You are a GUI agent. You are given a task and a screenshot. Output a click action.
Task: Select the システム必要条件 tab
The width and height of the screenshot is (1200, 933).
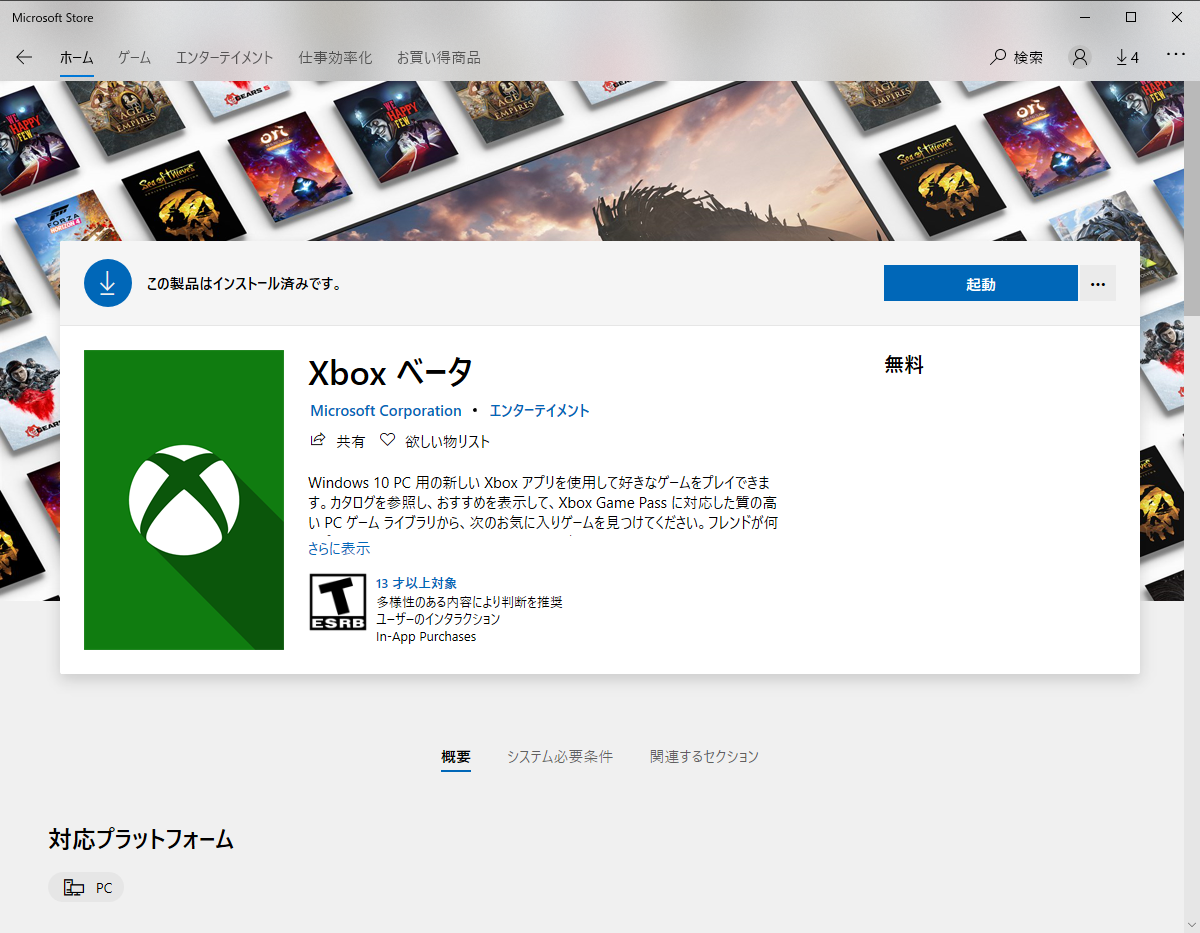pos(559,757)
